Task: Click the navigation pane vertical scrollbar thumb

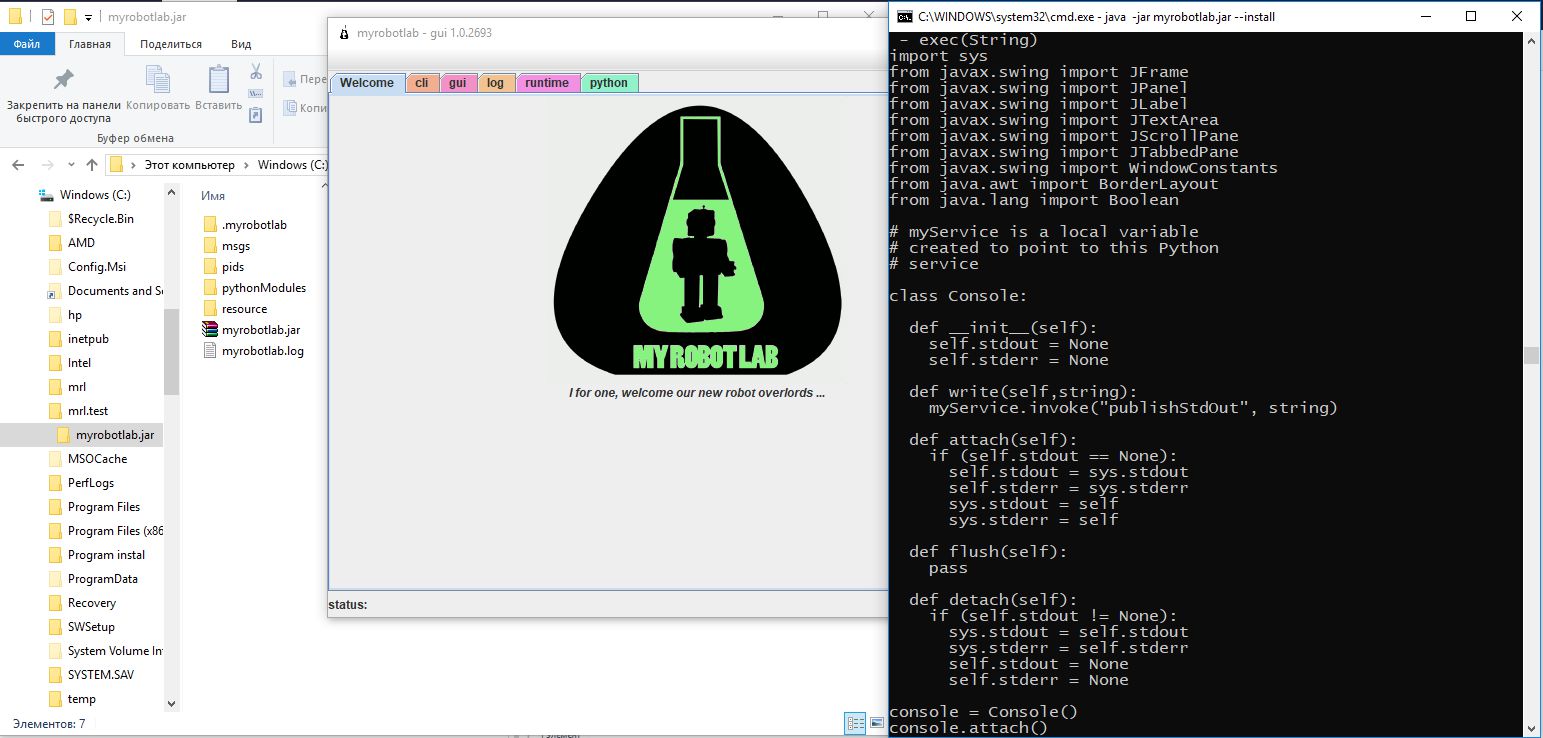Action: [171, 350]
